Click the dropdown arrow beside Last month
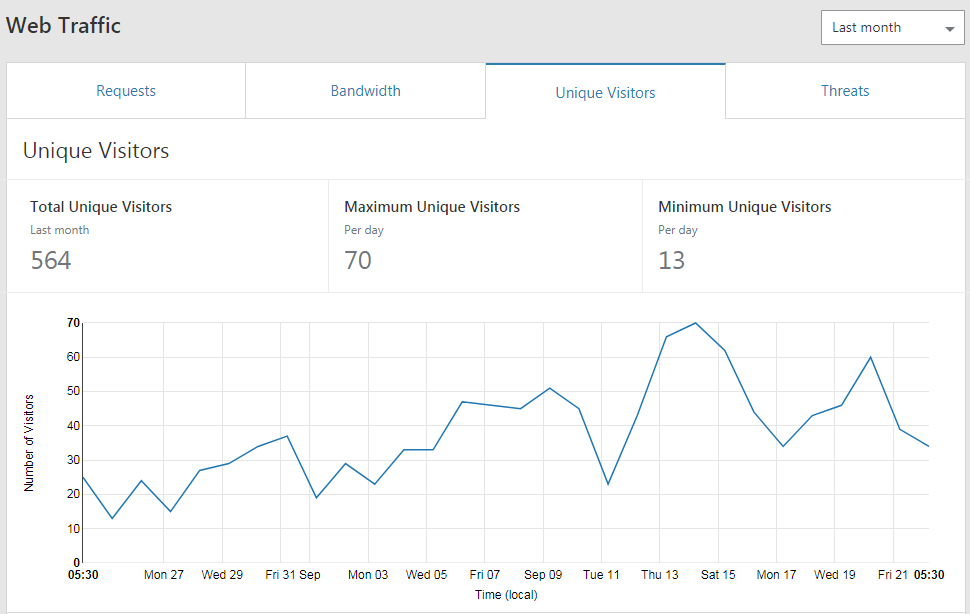The height and width of the screenshot is (614, 970). pos(948,29)
